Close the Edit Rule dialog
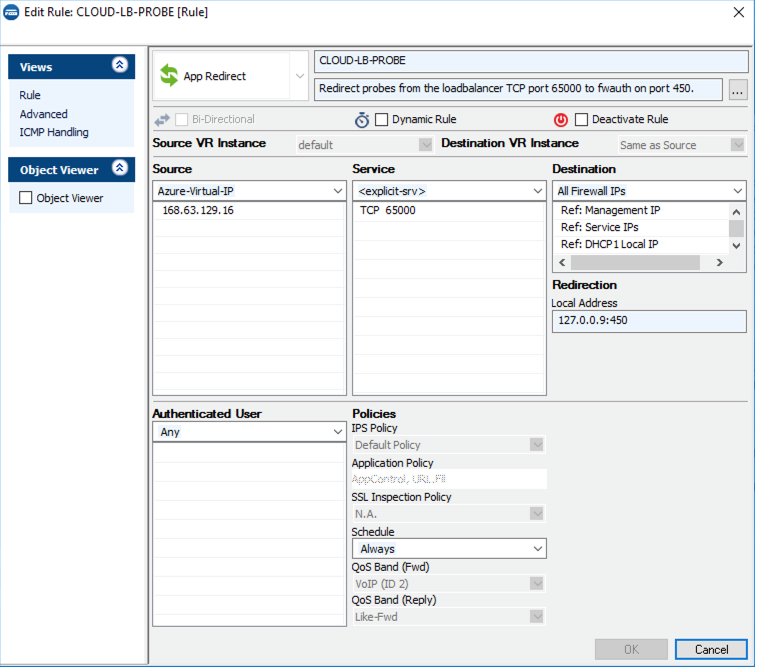Screen dimensions: 757x668 [x=739, y=13]
